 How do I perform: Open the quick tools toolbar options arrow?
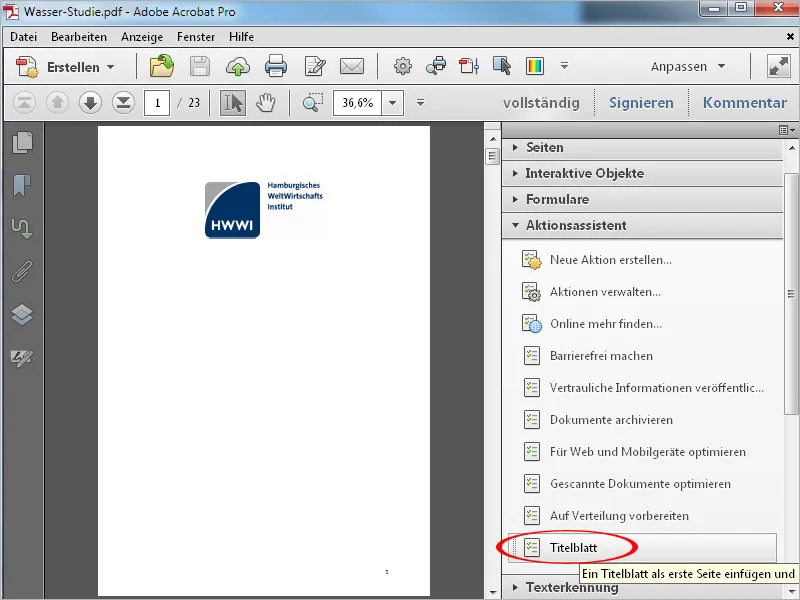coord(564,66)
